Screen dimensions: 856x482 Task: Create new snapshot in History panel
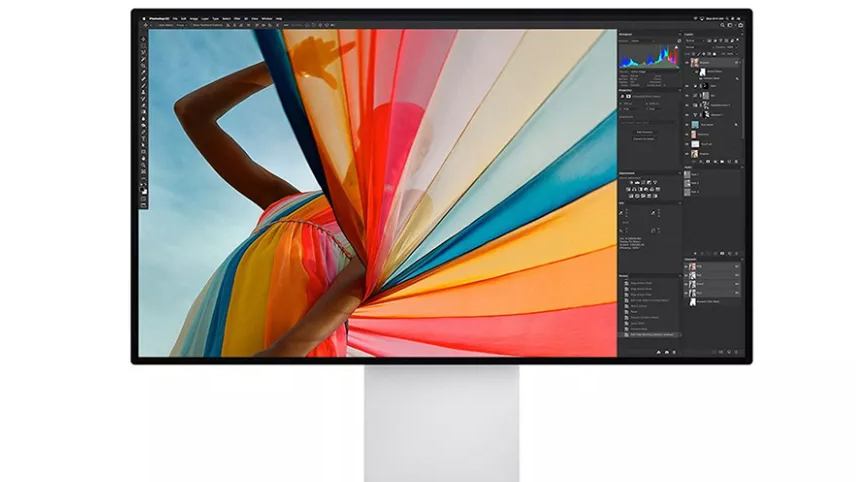coord(667,353)
